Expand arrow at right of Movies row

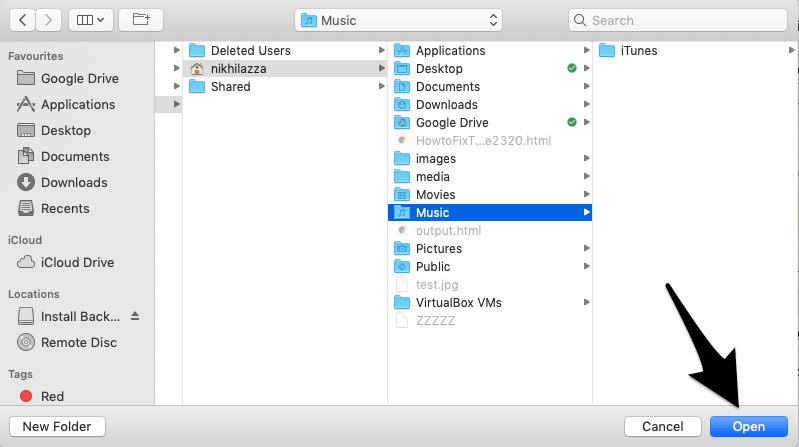point(587,194)
